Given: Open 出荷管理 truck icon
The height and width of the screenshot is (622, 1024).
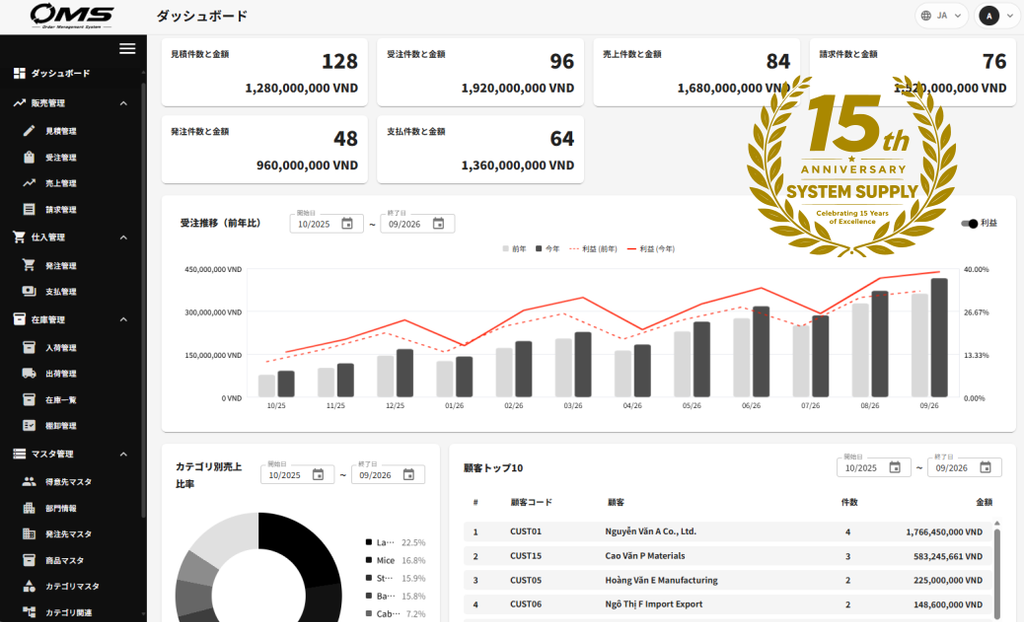Looking at the screenshot, I should coord(29,373).
